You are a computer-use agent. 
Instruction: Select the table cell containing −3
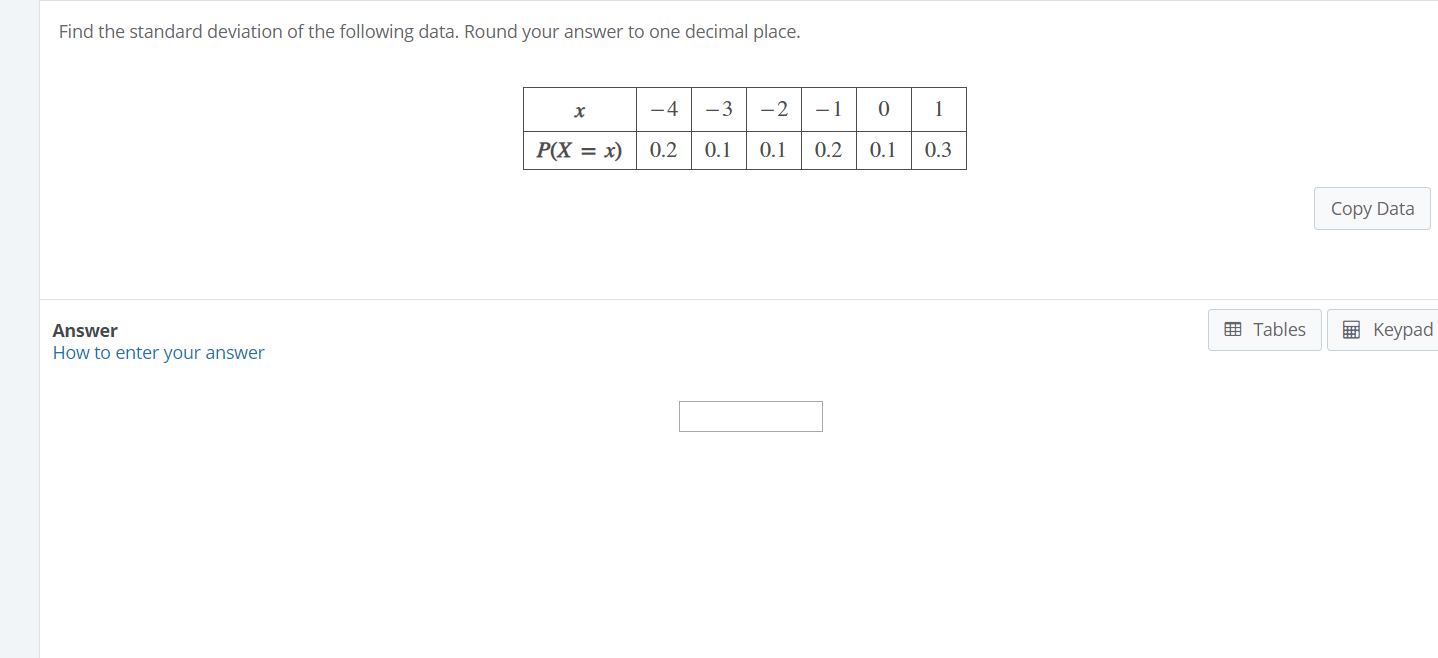click(x=718, y=109)
